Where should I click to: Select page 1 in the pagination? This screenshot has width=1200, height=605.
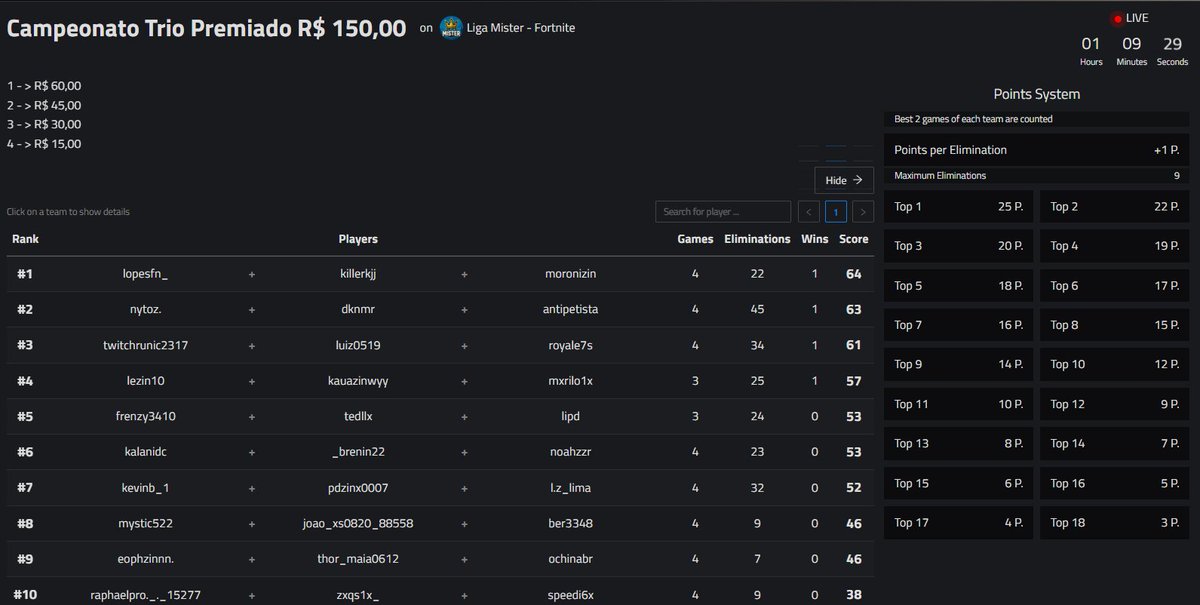pos(835,212)
